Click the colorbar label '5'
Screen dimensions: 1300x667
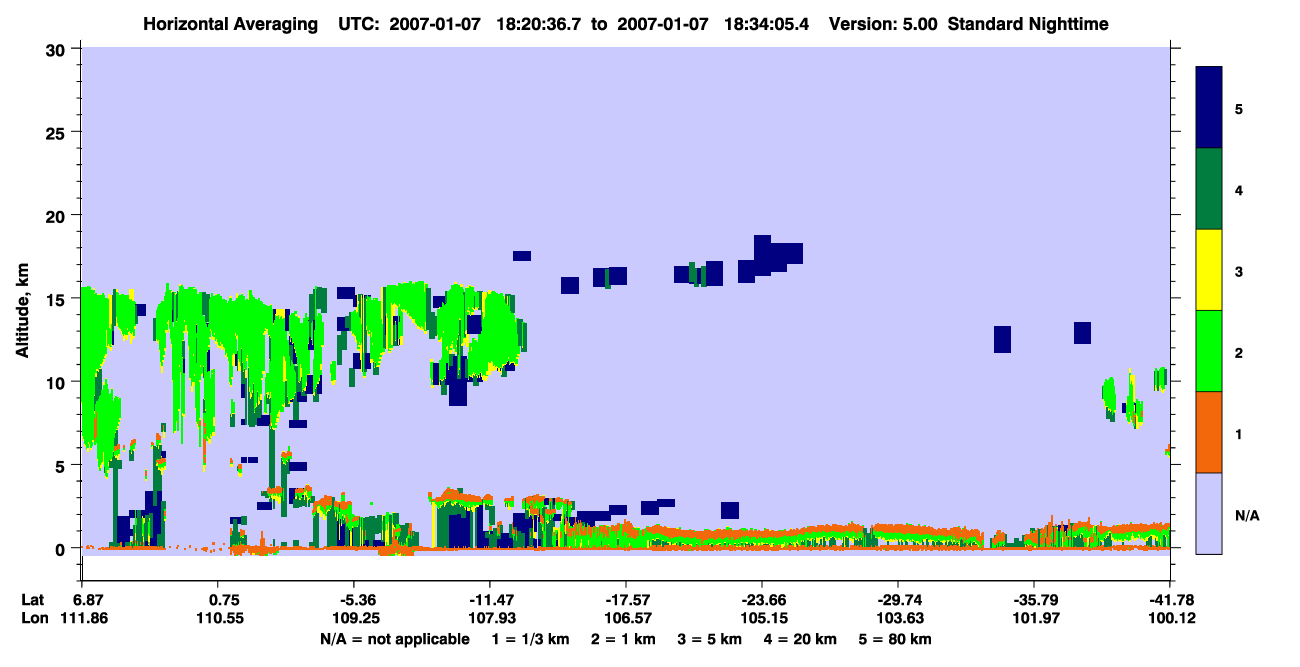pyautogui.click(x=1239, y=109)
